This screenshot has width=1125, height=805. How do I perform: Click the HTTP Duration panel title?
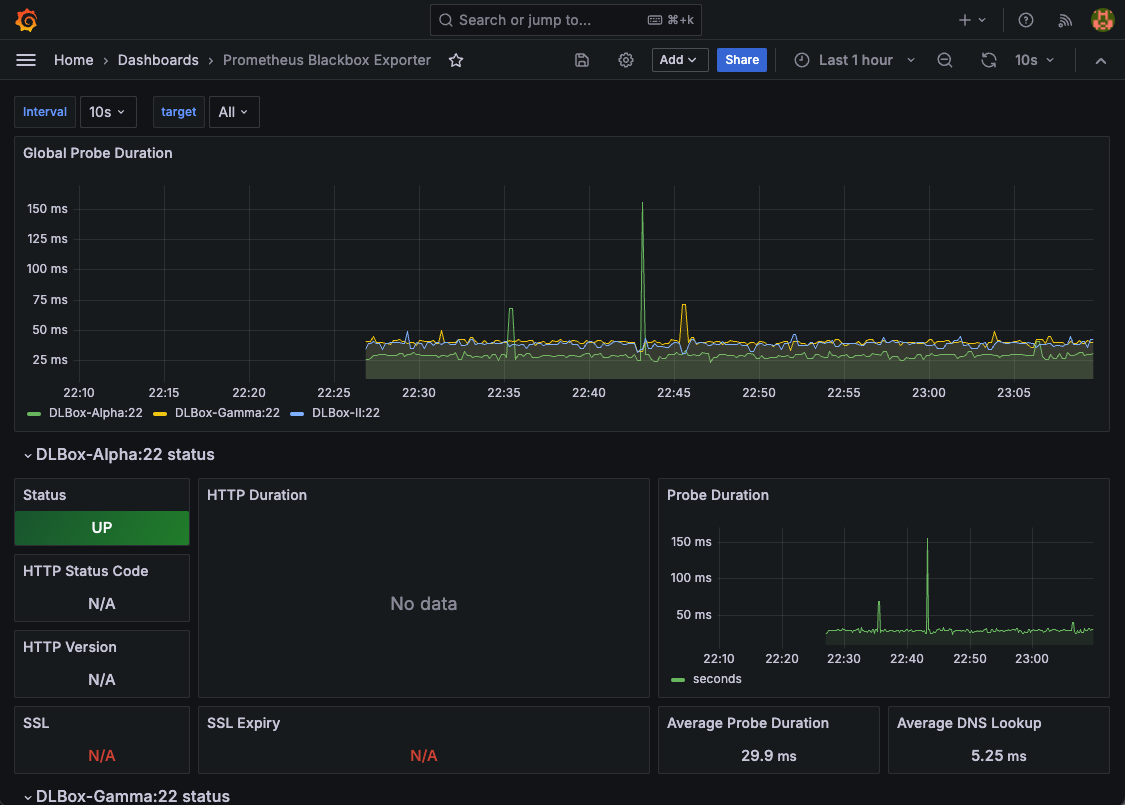click(x=257, y=495)
